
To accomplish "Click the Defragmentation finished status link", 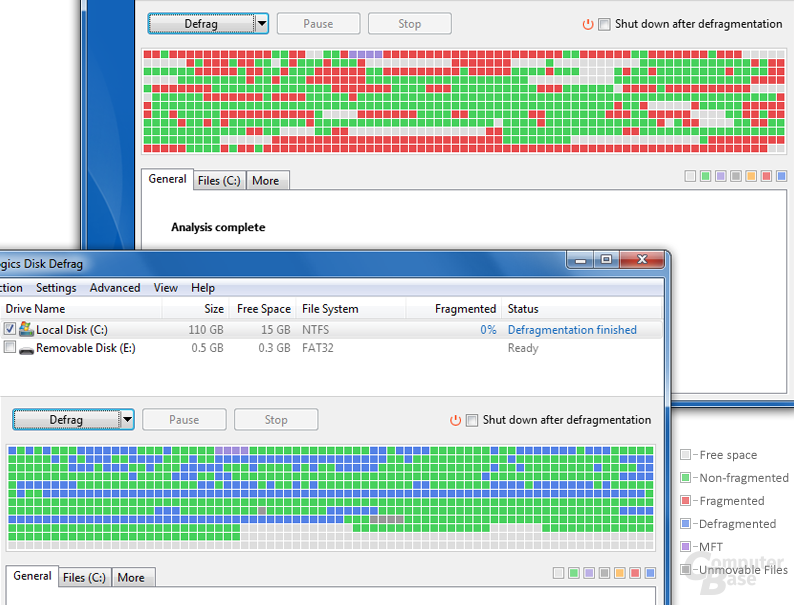I will (572, 330).
